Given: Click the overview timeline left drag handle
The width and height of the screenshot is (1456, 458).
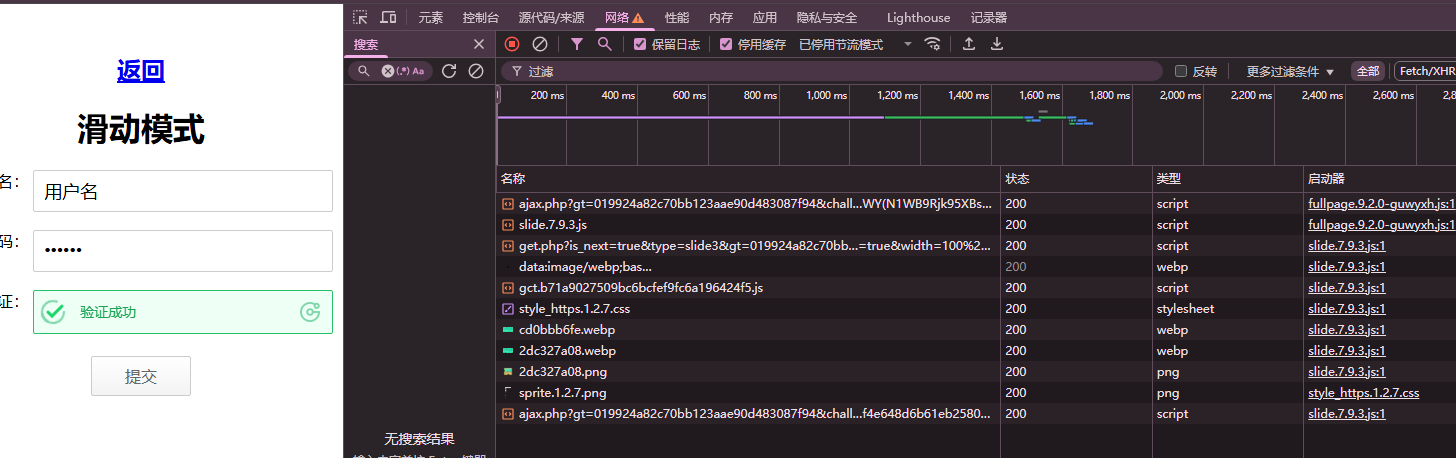Looking at the screenshot, I should click(498, 95).
